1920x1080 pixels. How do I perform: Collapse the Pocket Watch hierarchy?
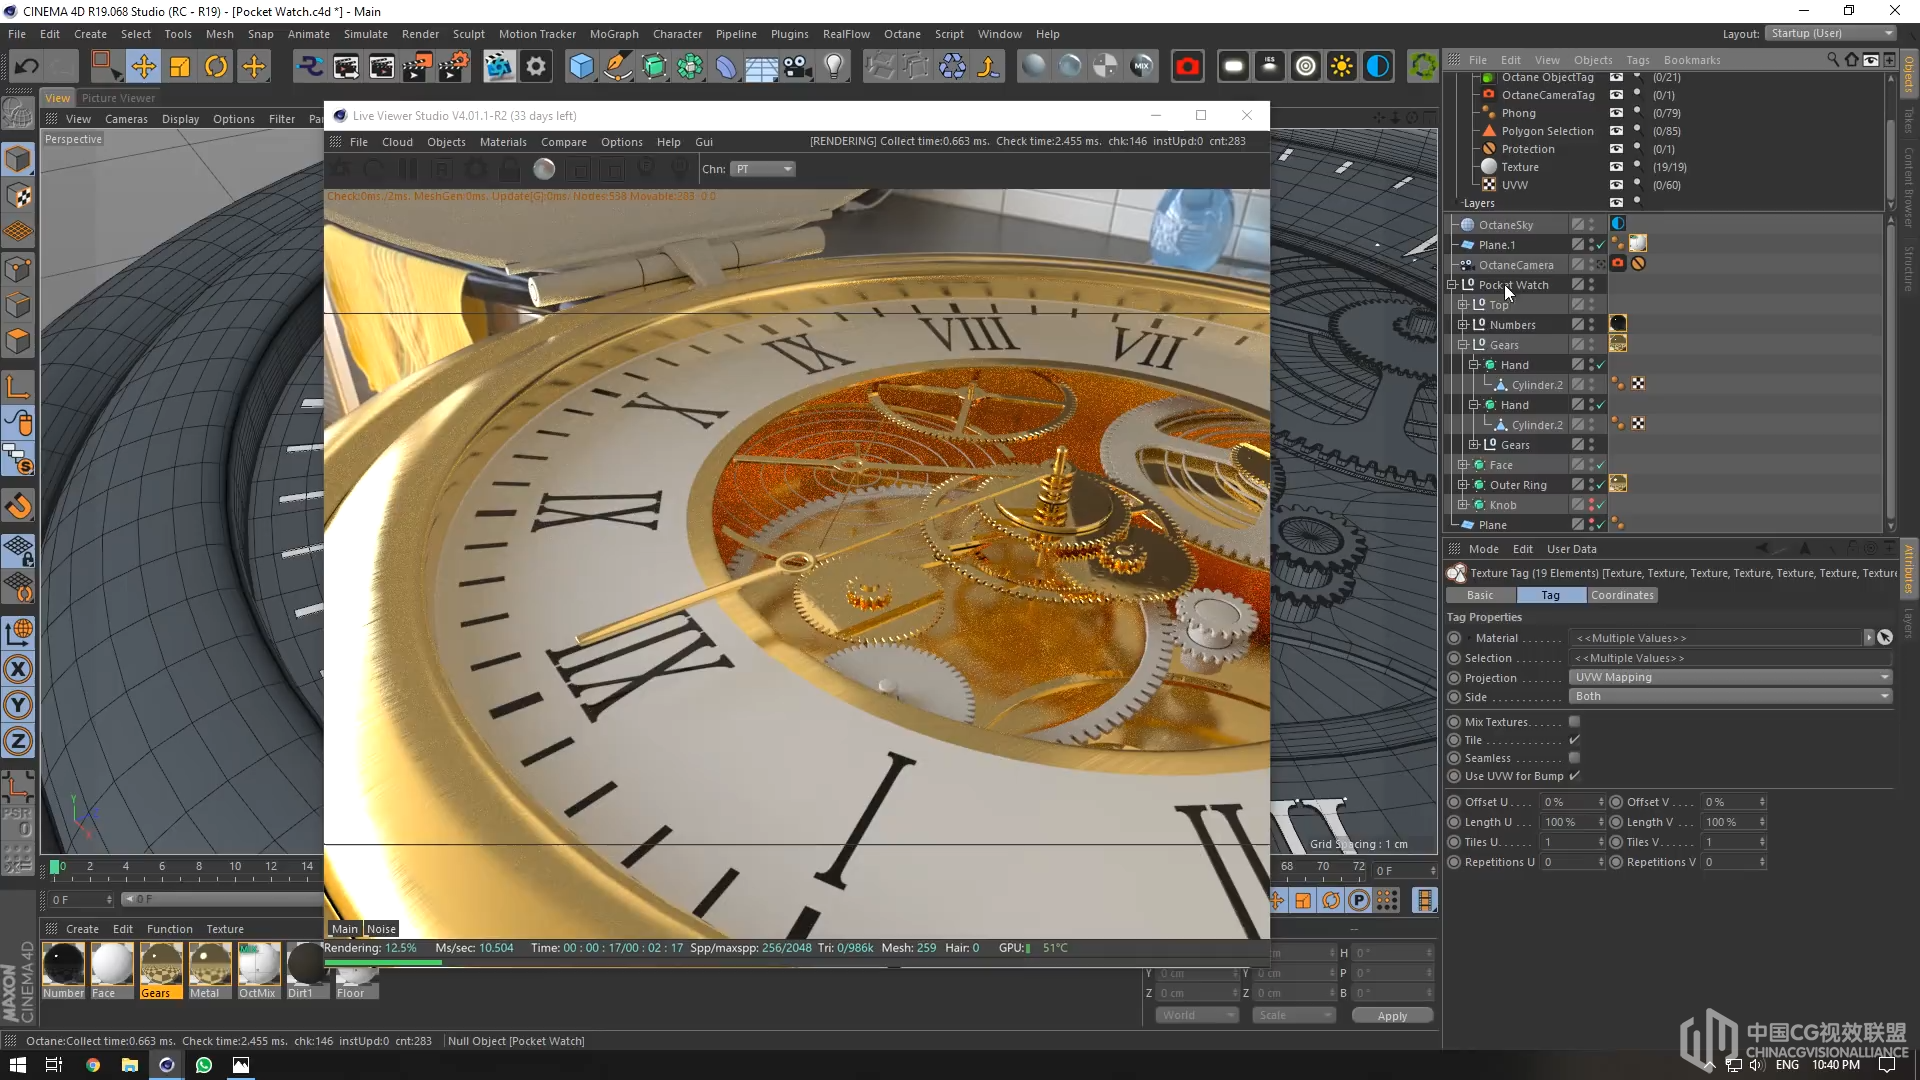point(1452,285)
